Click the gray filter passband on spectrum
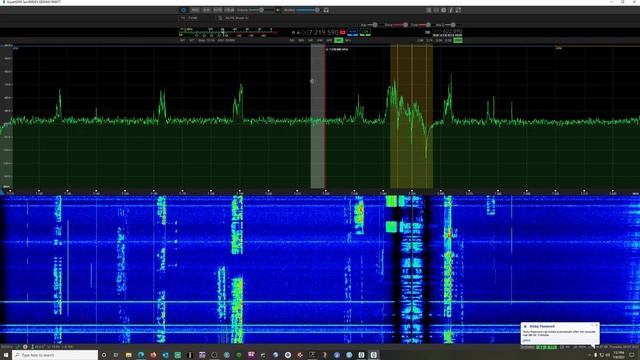This screenshot has width=640, height=360. click(318, 116)
